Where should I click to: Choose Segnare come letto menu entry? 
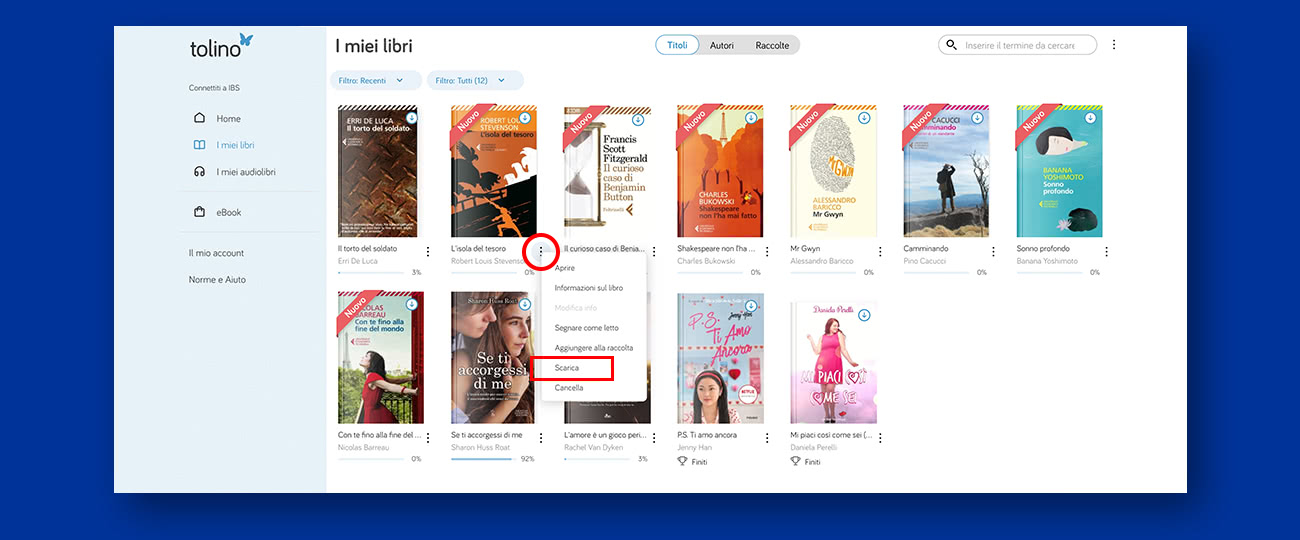tap(587, 328)
